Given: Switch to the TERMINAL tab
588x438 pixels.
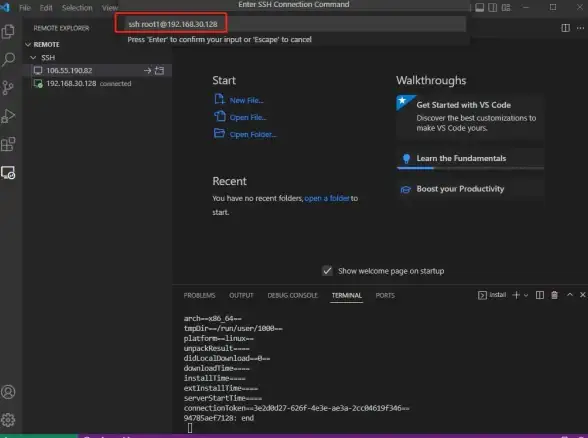Looking at the screenshot, I should pos(347,296).
